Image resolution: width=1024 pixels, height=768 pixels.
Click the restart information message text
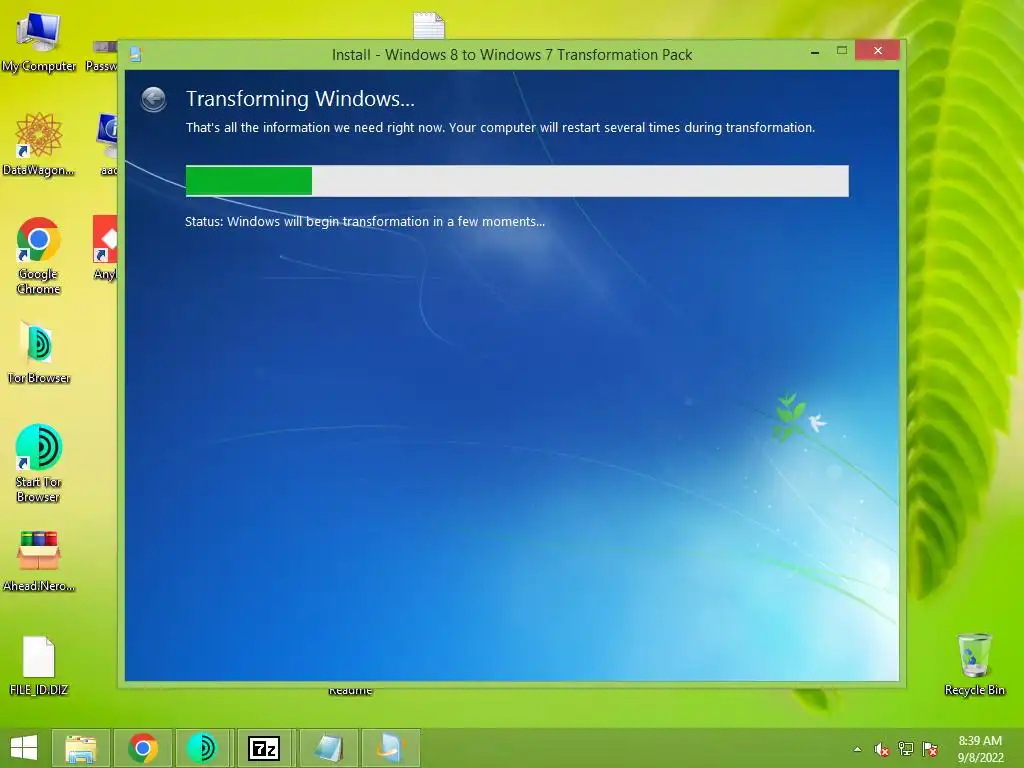tap(500, 127)
